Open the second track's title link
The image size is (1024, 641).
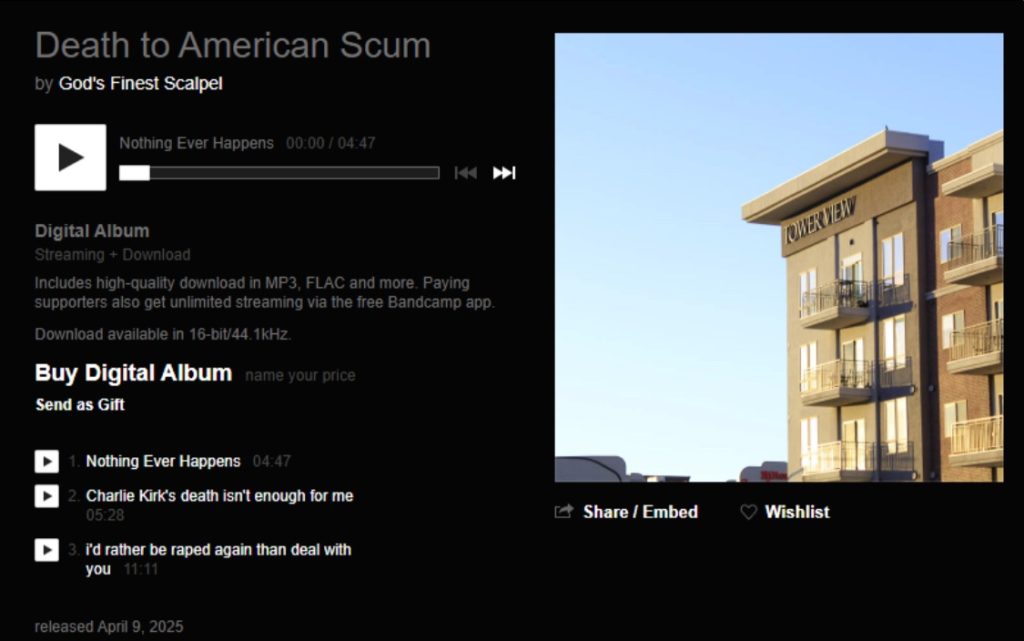(x=219, y=496)
